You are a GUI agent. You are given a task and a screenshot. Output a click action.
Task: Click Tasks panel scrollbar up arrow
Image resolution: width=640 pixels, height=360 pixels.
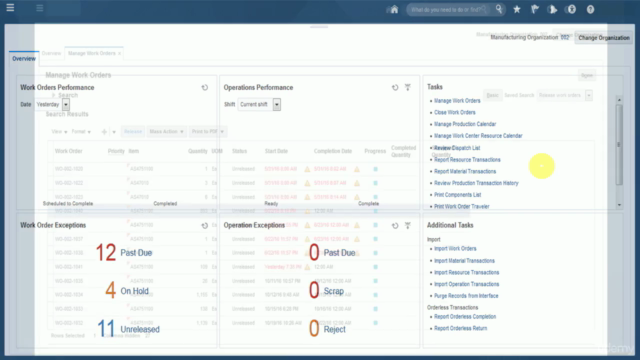coord(619,100)
